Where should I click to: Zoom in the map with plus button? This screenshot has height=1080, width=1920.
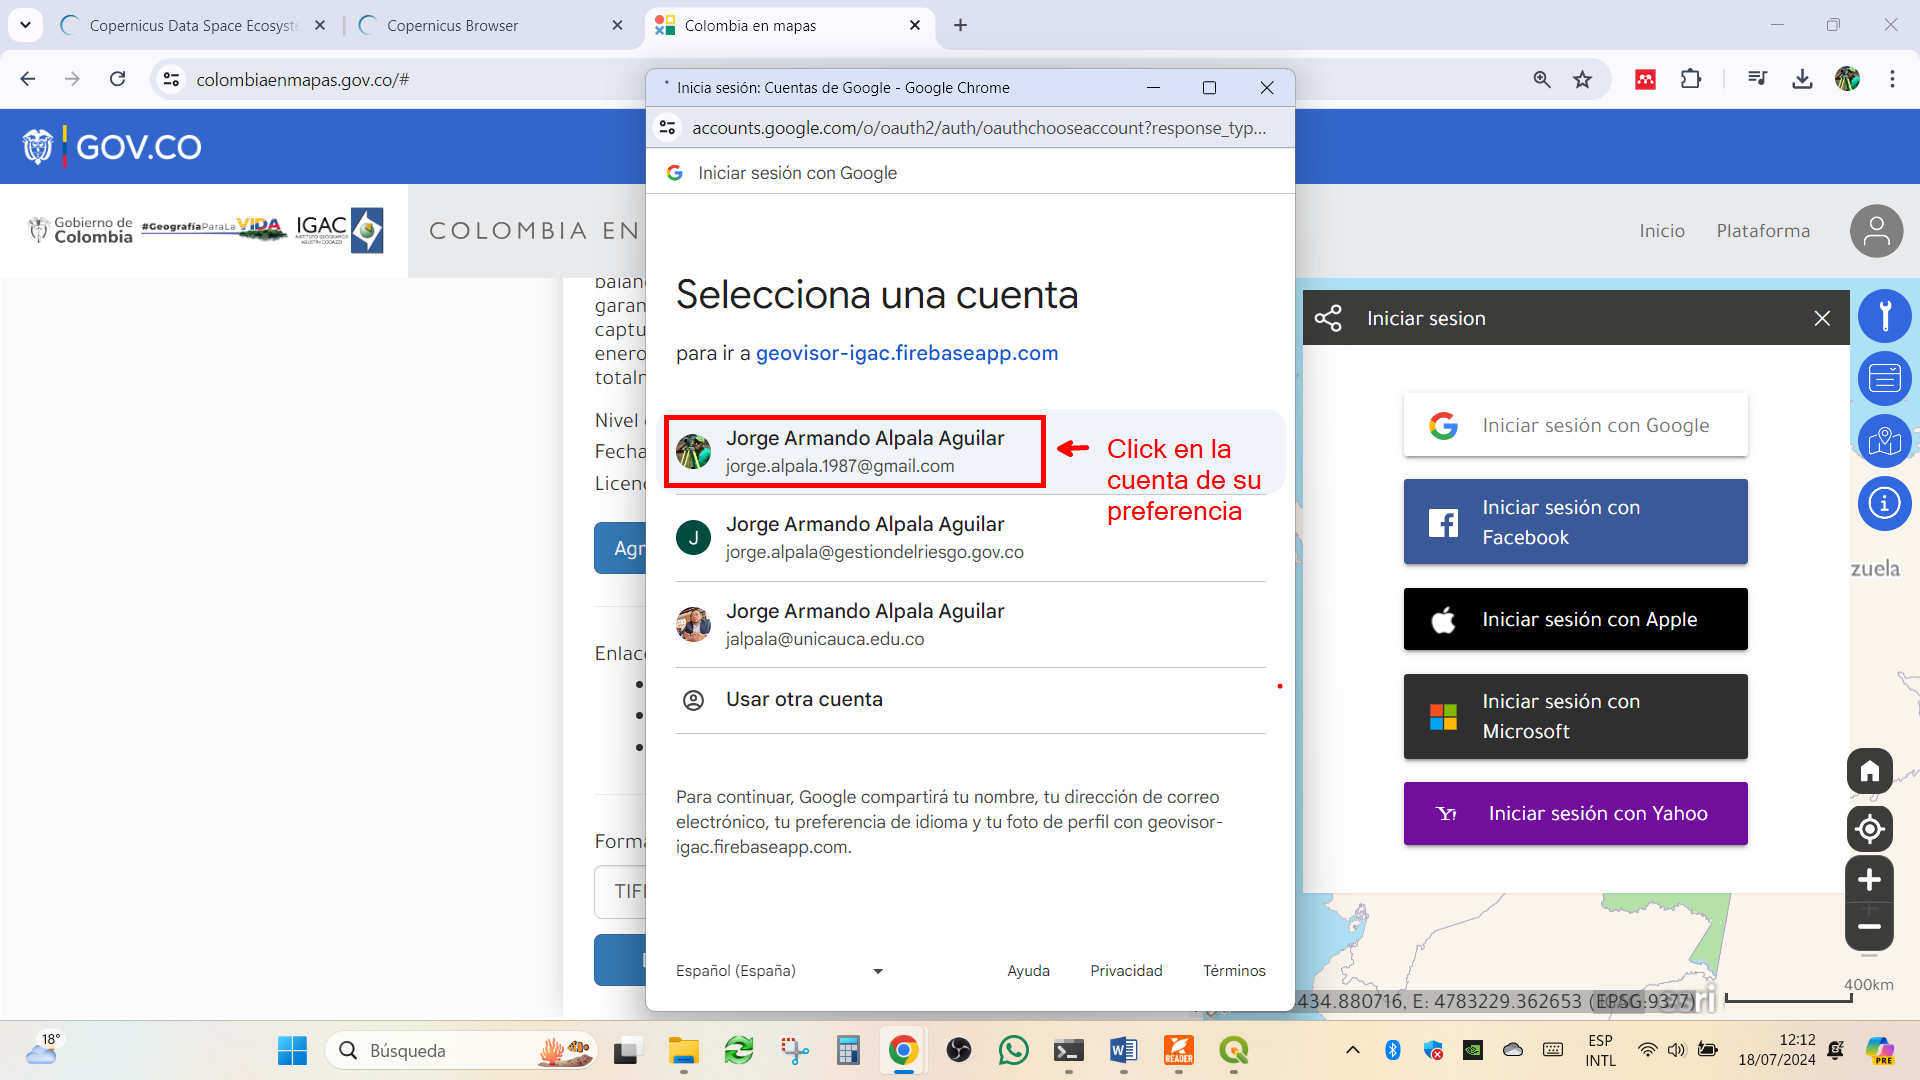[1869, 880]
